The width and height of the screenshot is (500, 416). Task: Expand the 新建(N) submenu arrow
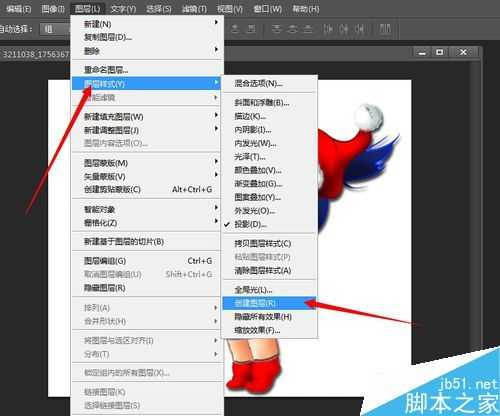click(x=216, y=22)
